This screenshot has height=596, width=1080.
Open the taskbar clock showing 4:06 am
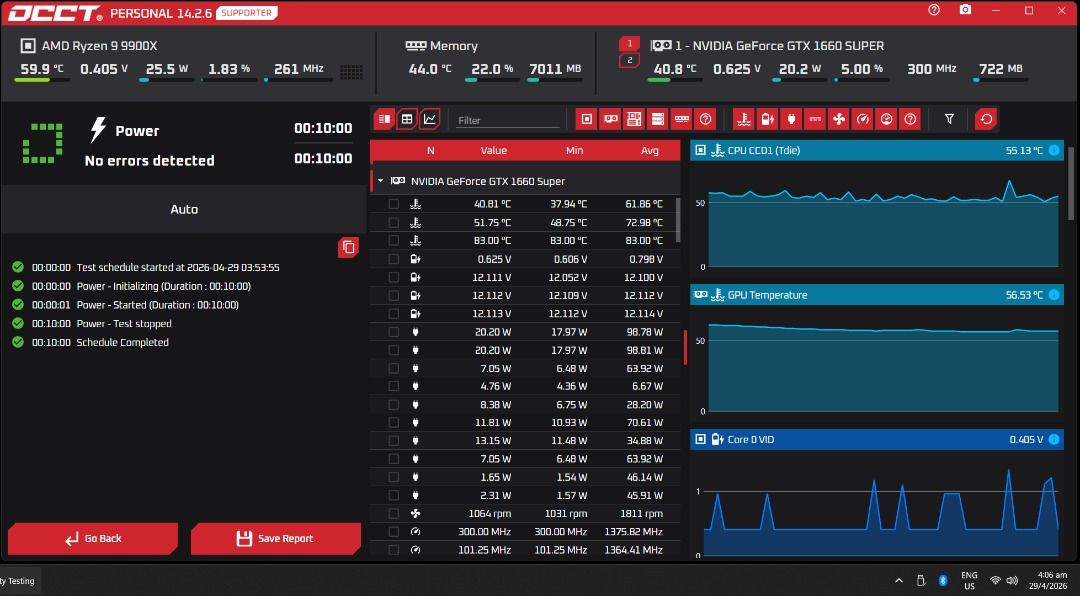(1048, 580)
